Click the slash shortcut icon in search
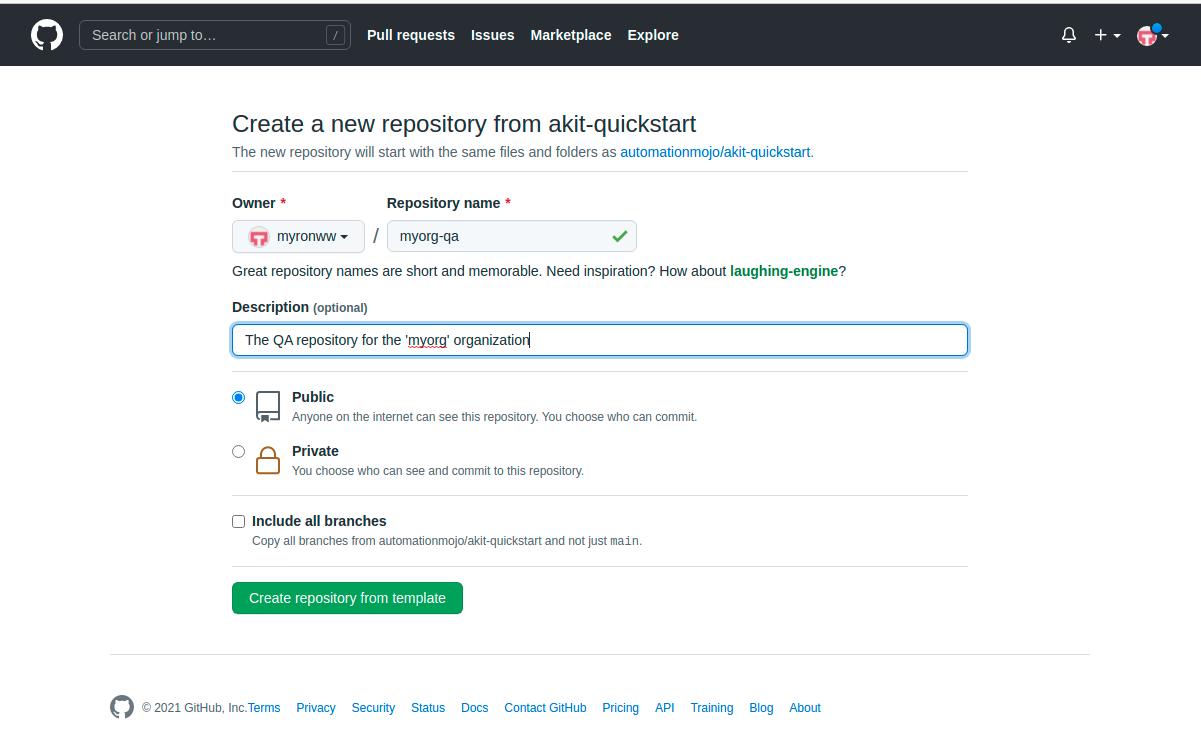1201x743 pixels. [x=336, y=35]
